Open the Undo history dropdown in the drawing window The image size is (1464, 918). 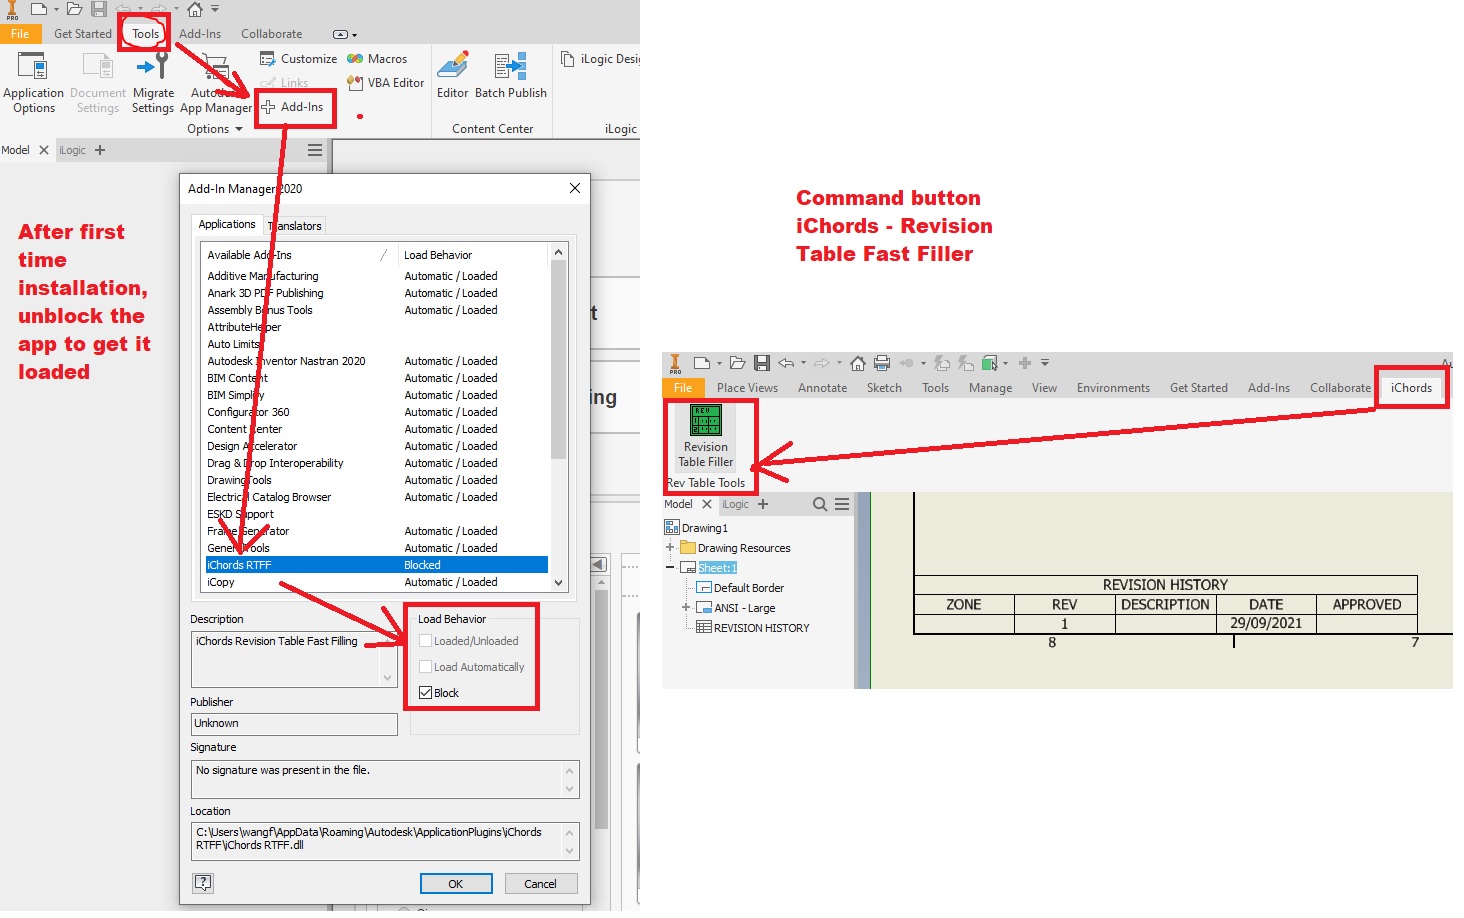pos(803,363)
